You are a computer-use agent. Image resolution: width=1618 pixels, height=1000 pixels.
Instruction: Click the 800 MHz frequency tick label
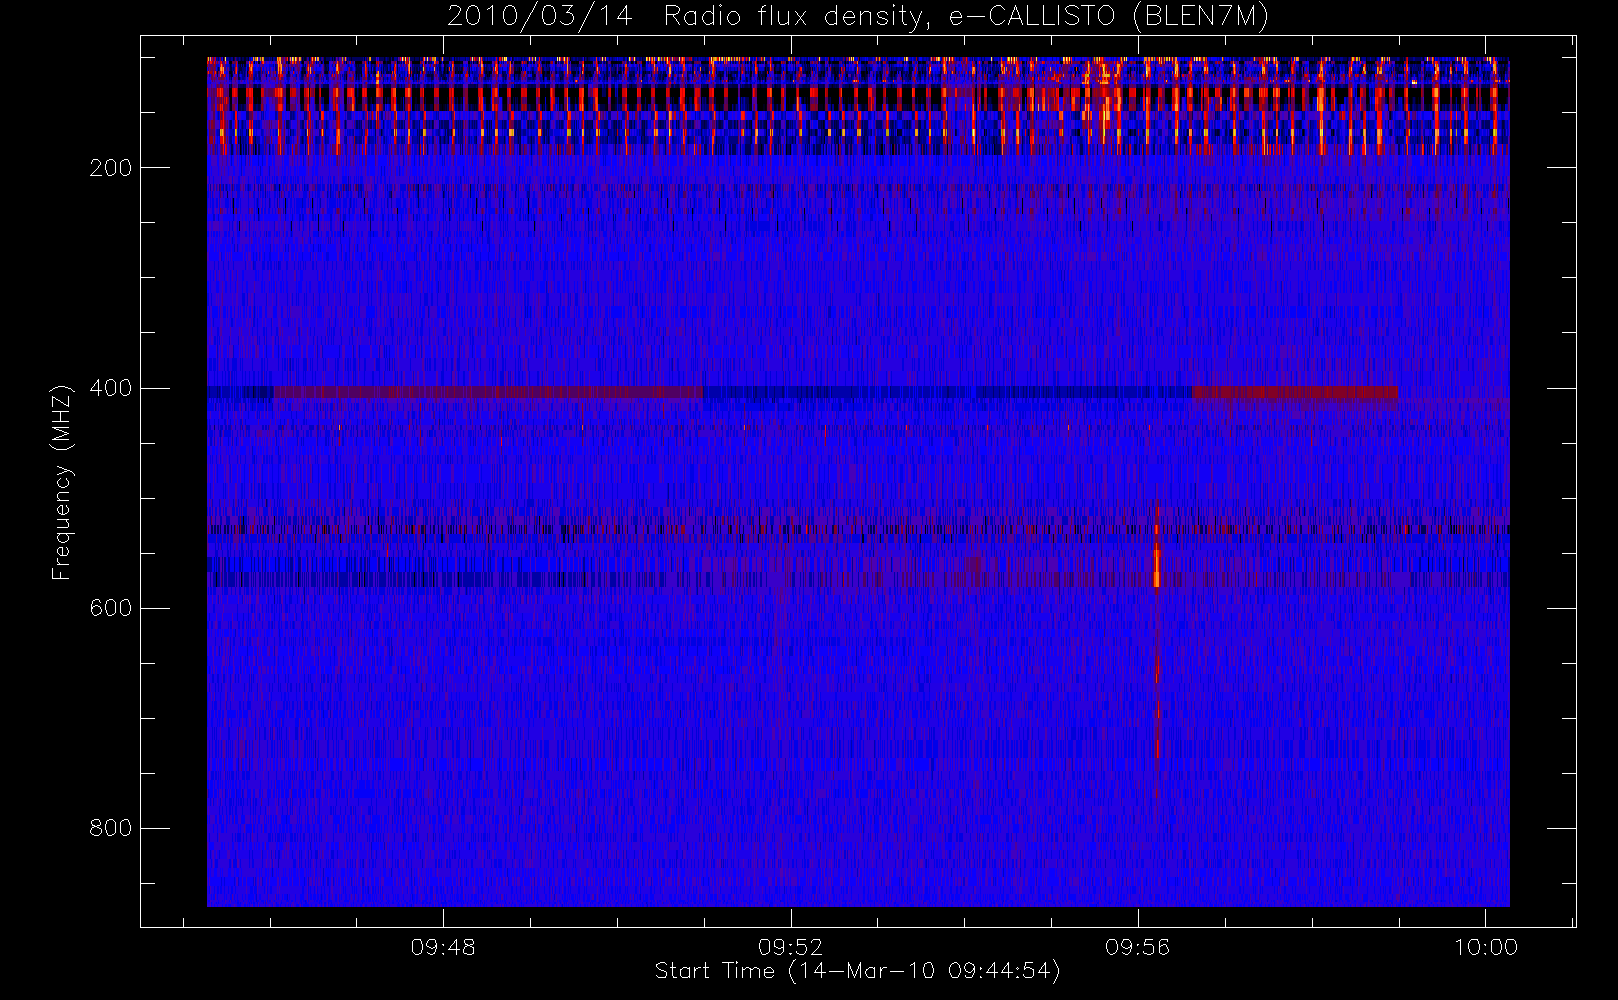coord(110,828)
